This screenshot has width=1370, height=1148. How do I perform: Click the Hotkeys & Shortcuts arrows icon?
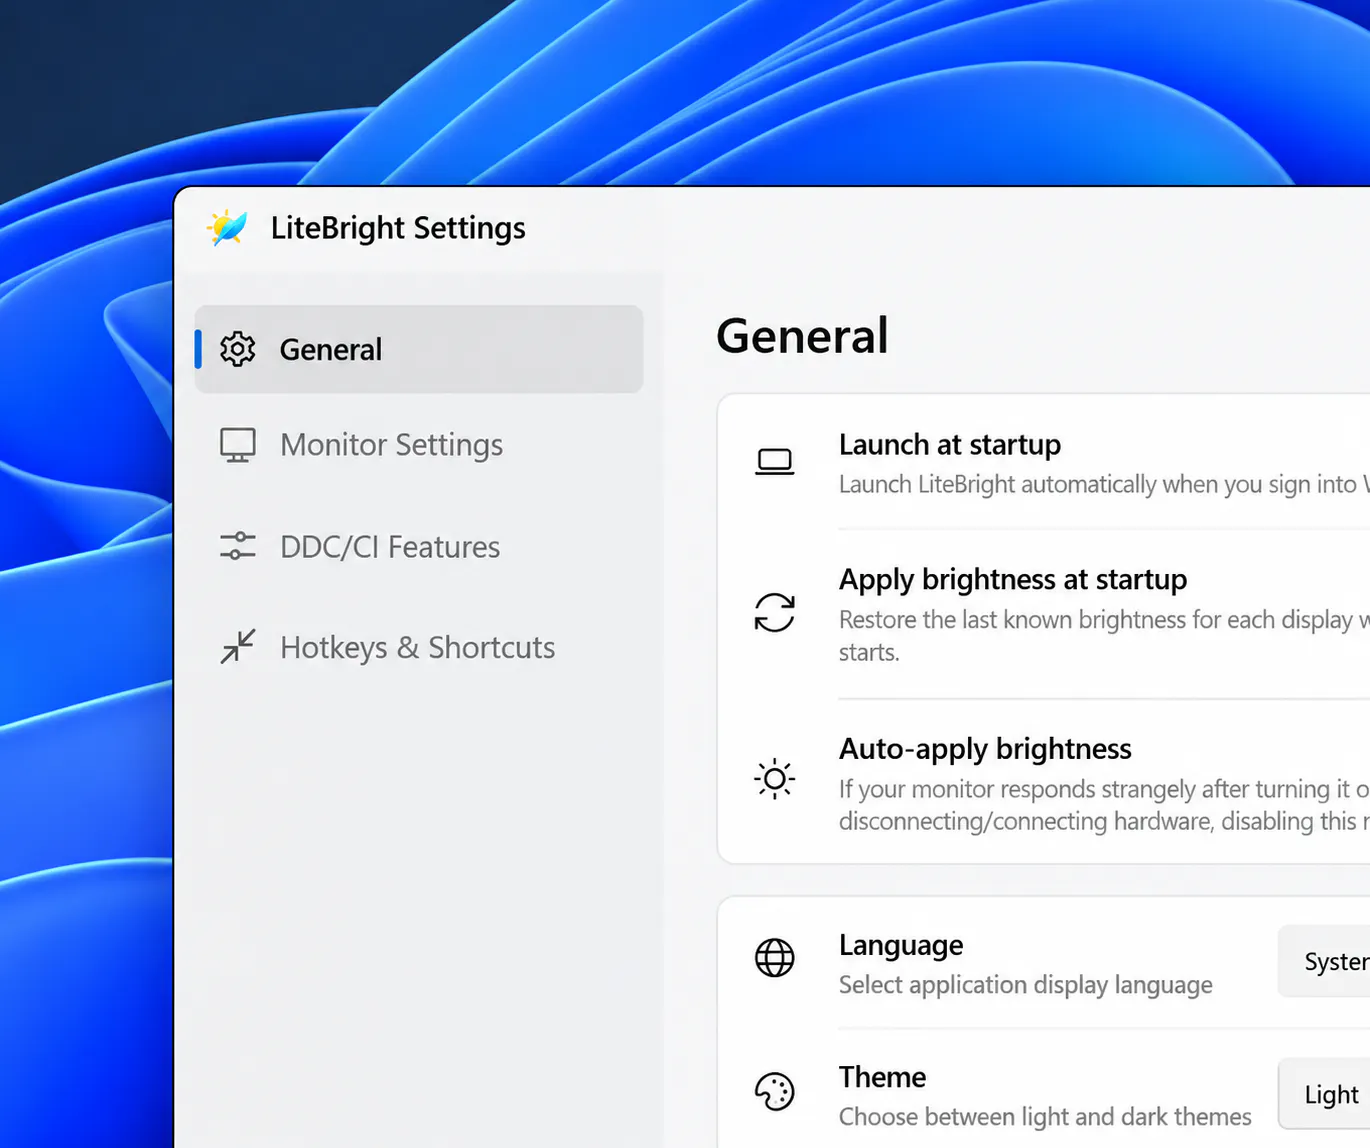[x=238, y=647]
